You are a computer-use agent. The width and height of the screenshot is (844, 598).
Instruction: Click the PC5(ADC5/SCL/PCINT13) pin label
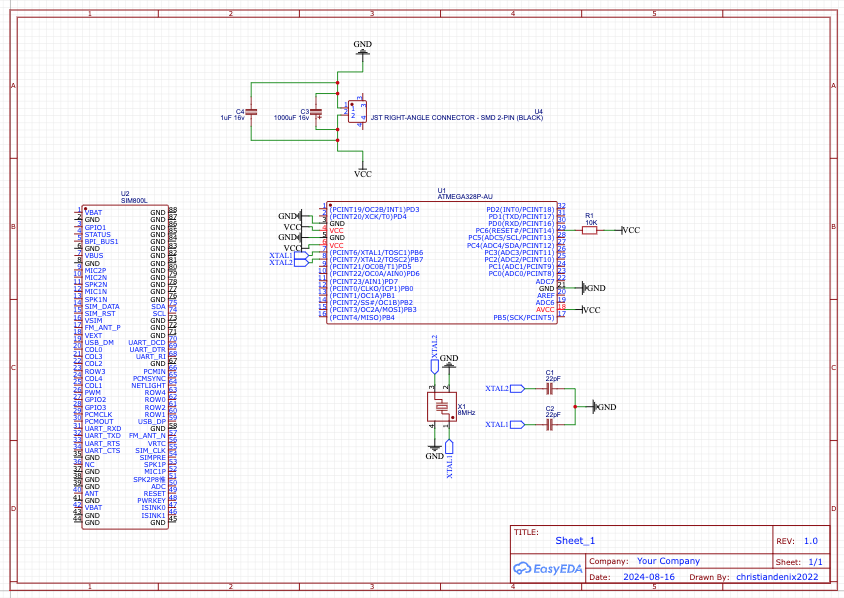click(x=511, y=237)
